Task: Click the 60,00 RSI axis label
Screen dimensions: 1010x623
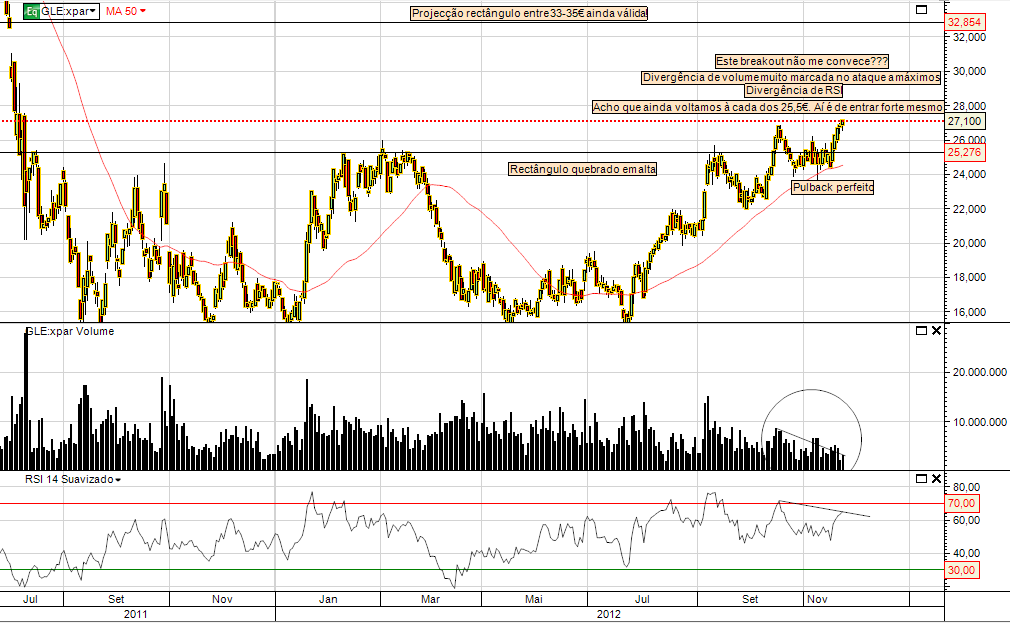Action: coord(967,520)
